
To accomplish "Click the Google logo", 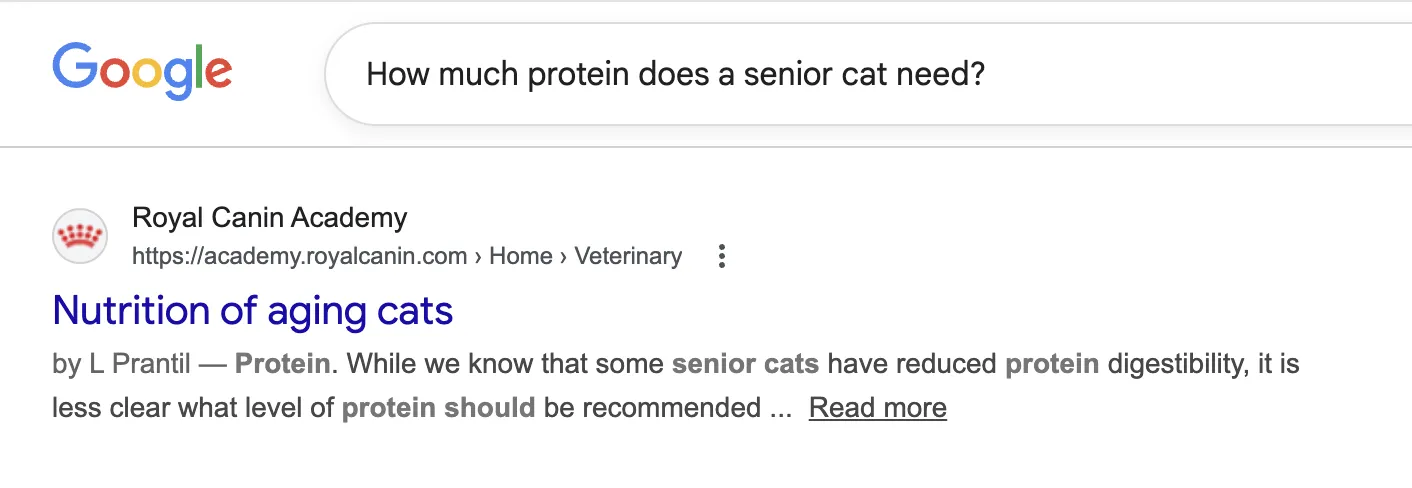I will tap(142, 70).
